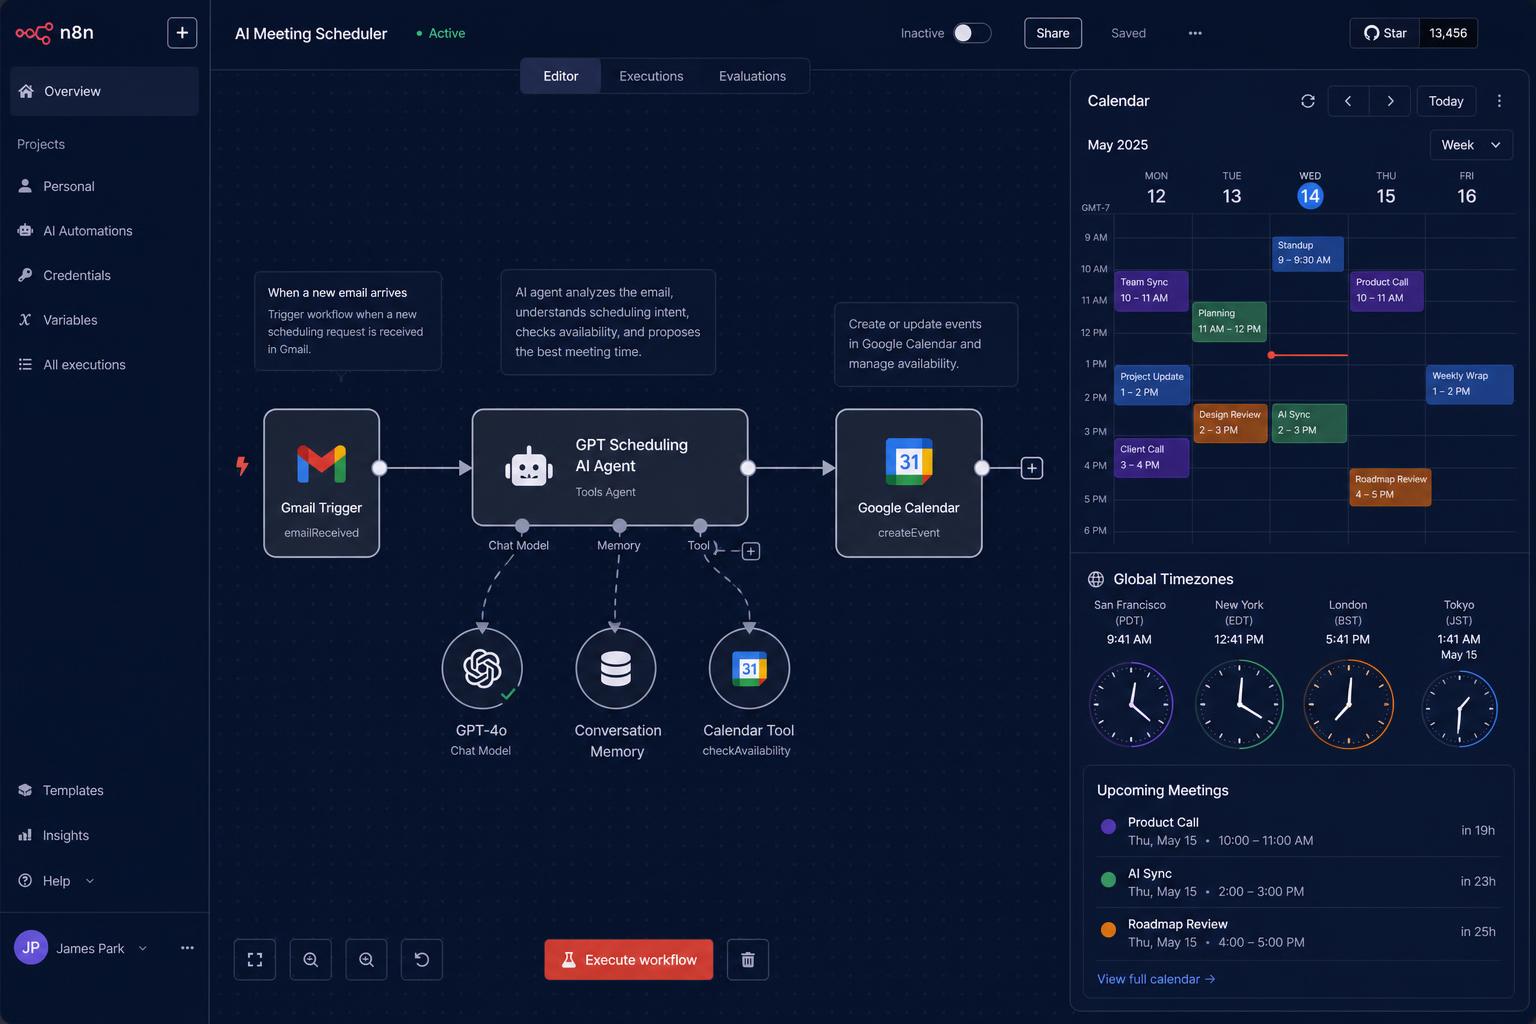The width and height of the screenshot is (1536, 1024).
Task: Click the zoom in canvas button
Action: click(366, 960)
